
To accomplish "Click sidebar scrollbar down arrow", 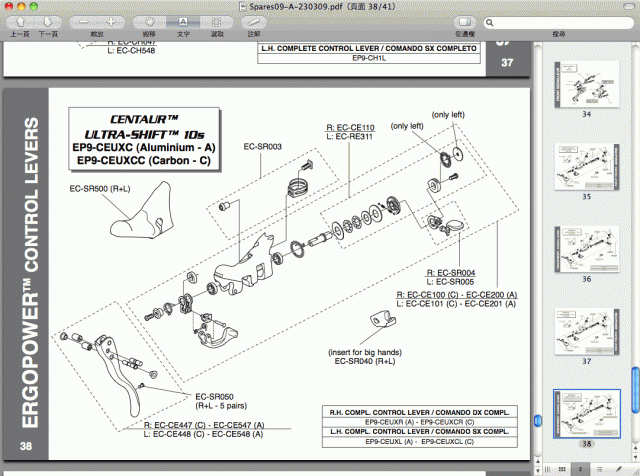I will click(x=636, y=457).
